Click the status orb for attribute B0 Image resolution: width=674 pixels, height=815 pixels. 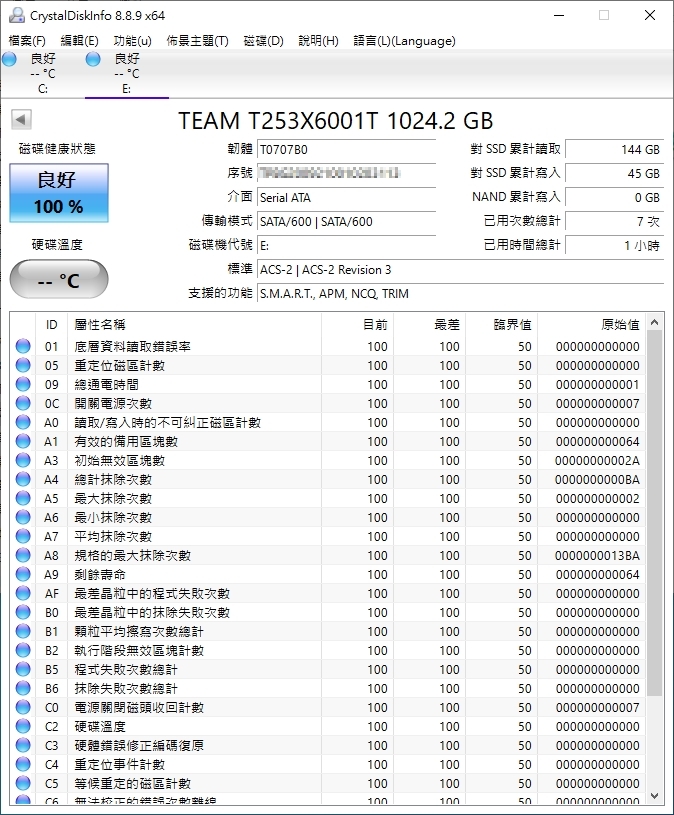23,612
